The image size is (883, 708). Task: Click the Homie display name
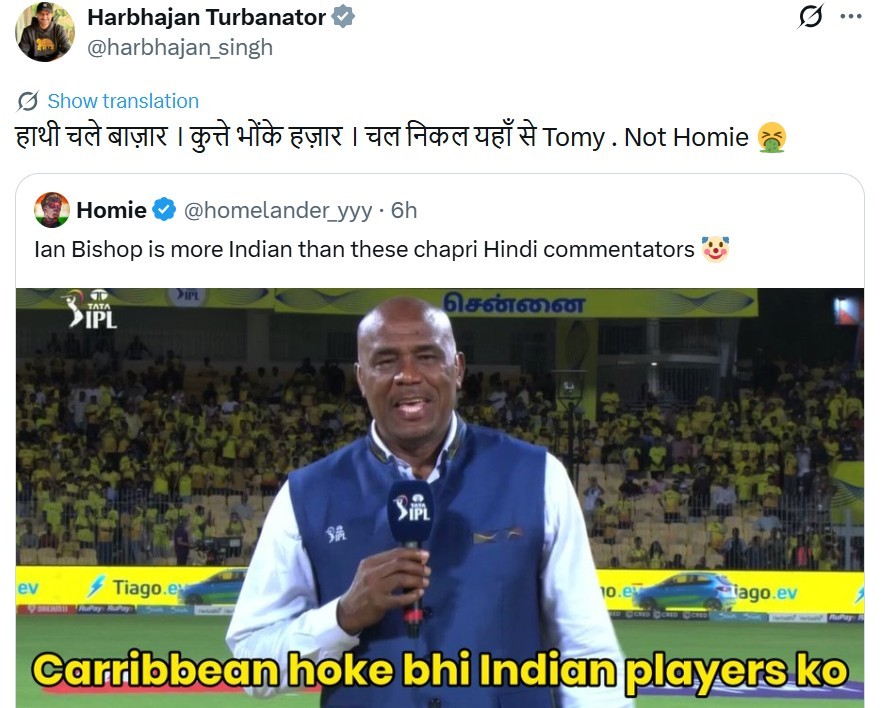tap(112, 210)
